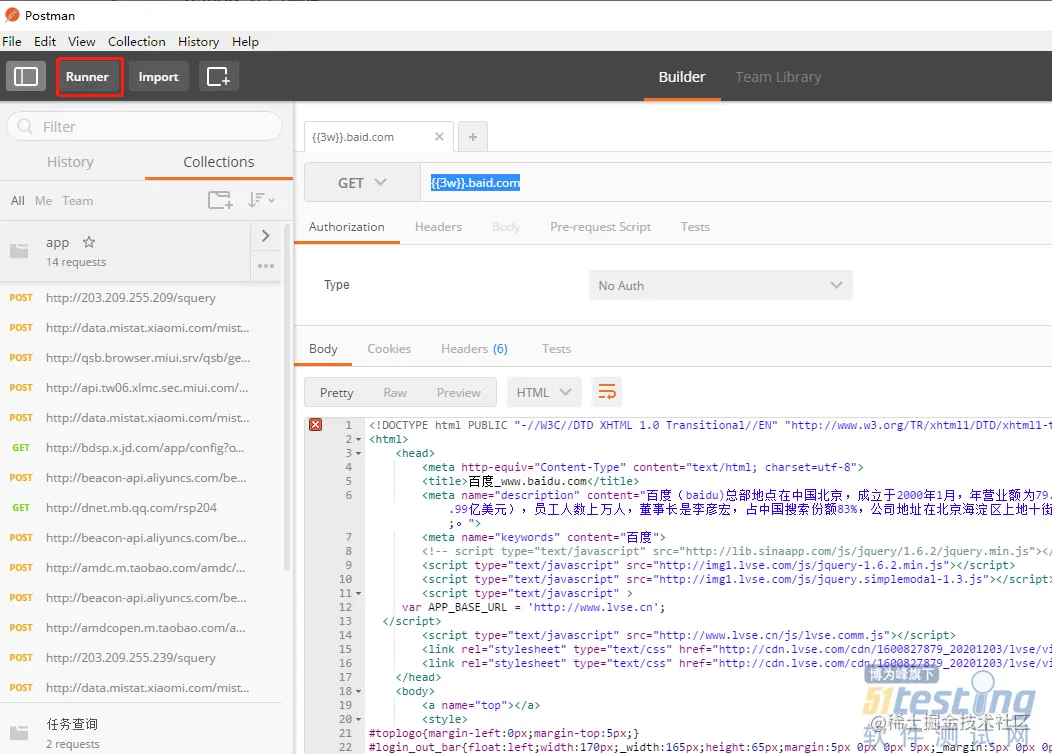The width and height of the screenshot is (1052, 754).
Task: Show response Tests tab
Action: coord(556,349)
